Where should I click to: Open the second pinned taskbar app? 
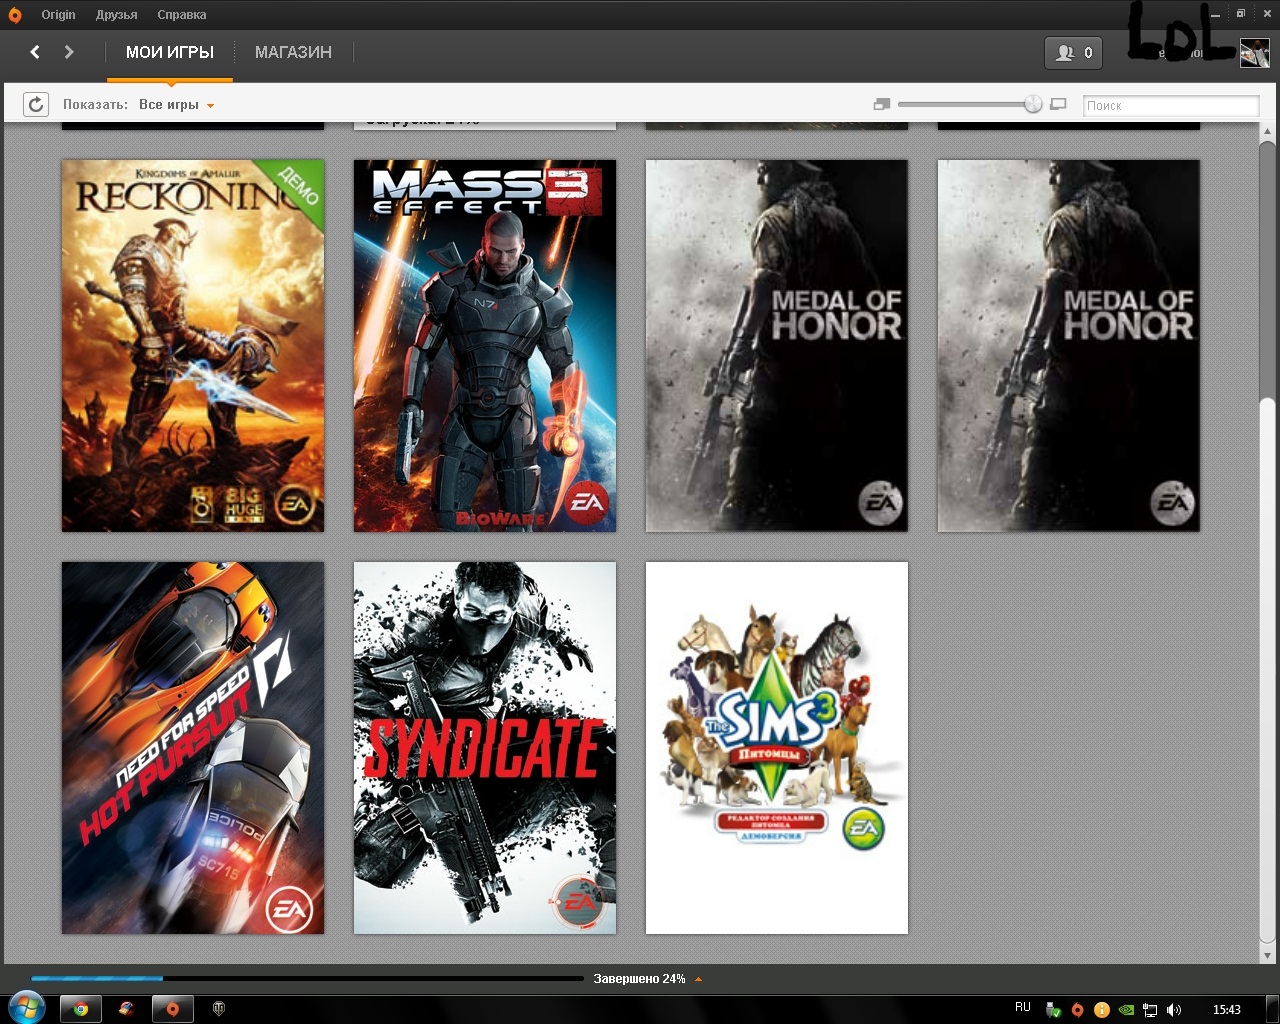126,1009
